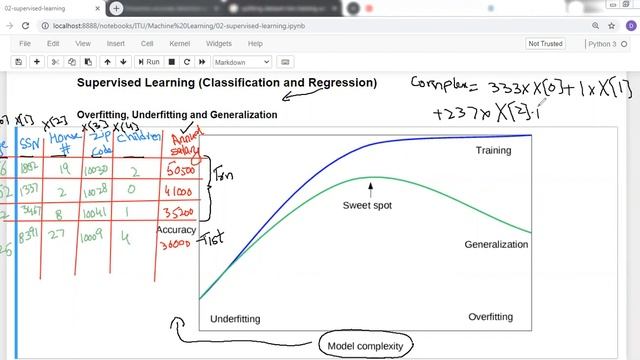The width and height of the screenshot is (640, 360).
Task: Copy selected cells icon
Action: tap(72, 62)
